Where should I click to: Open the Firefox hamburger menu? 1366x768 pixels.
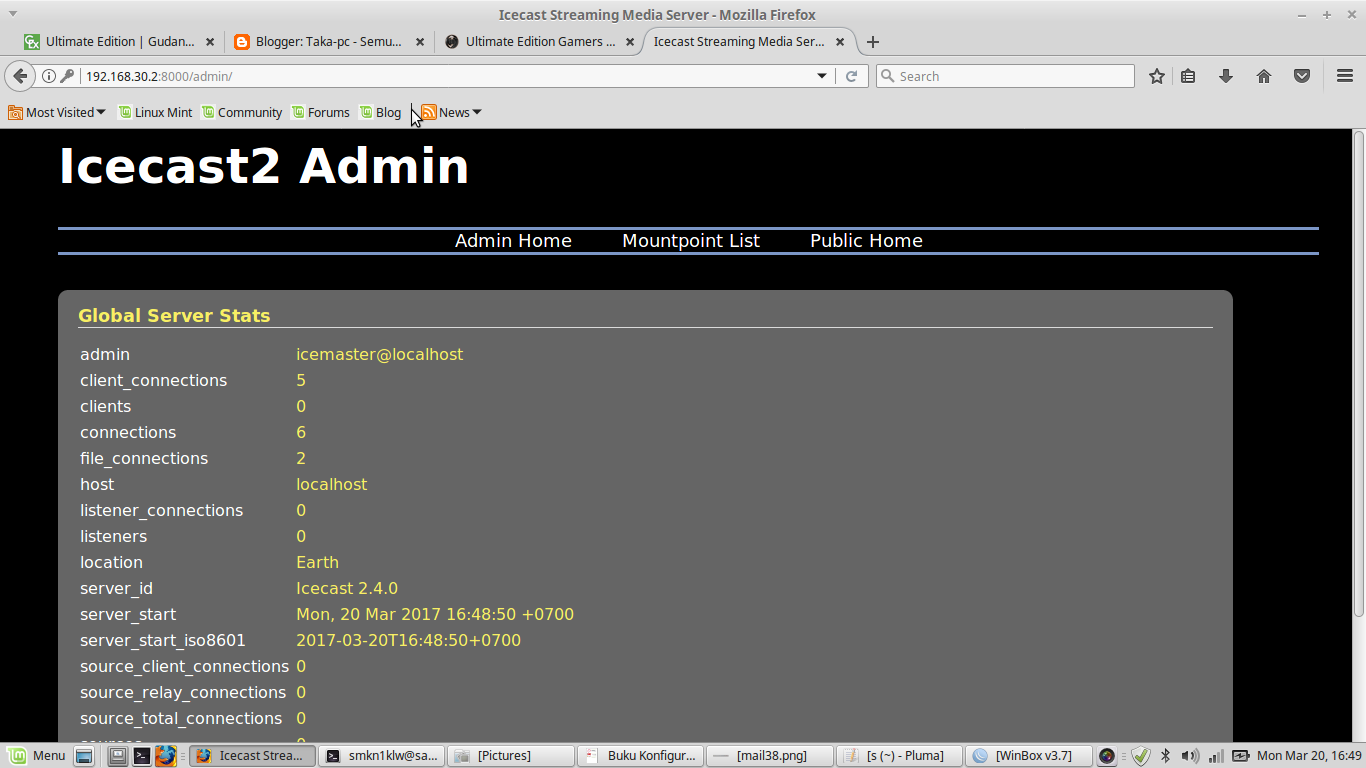pos(1345,76)
